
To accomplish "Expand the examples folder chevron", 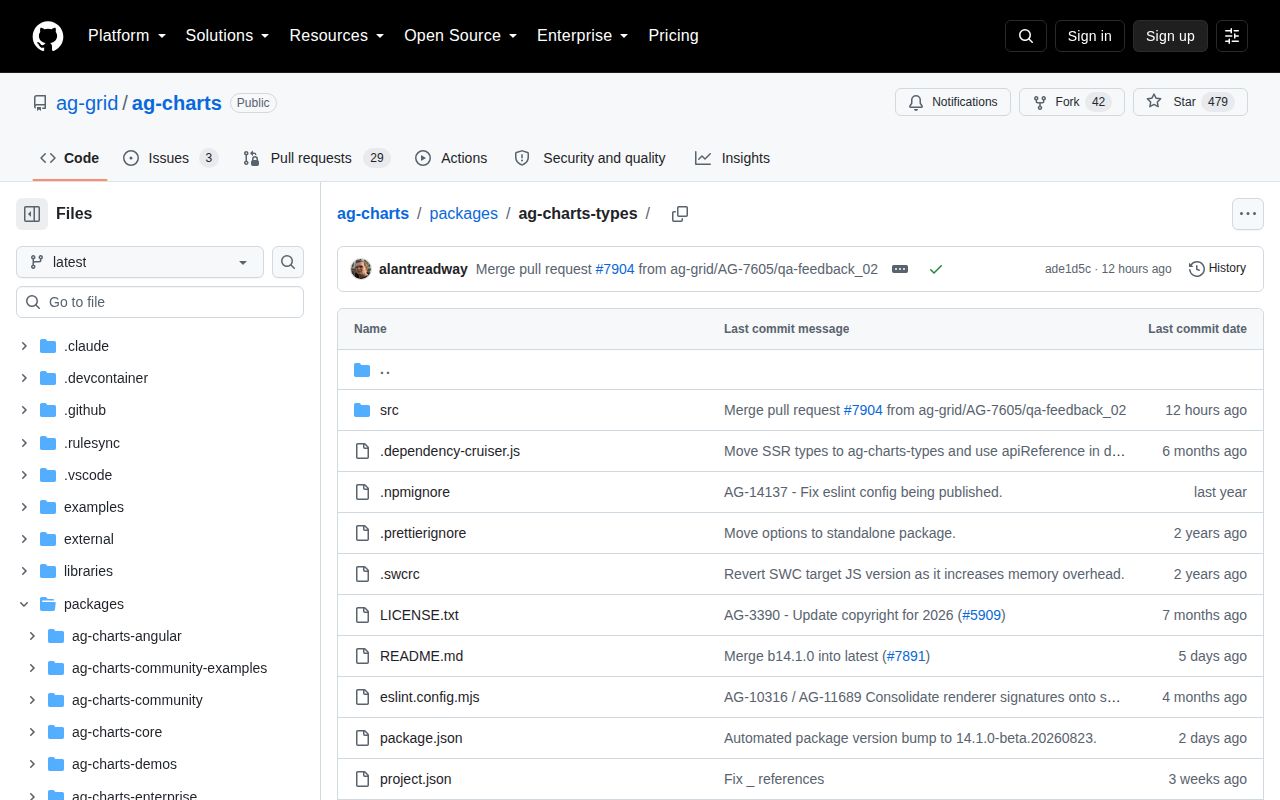I will coord(24,507).
